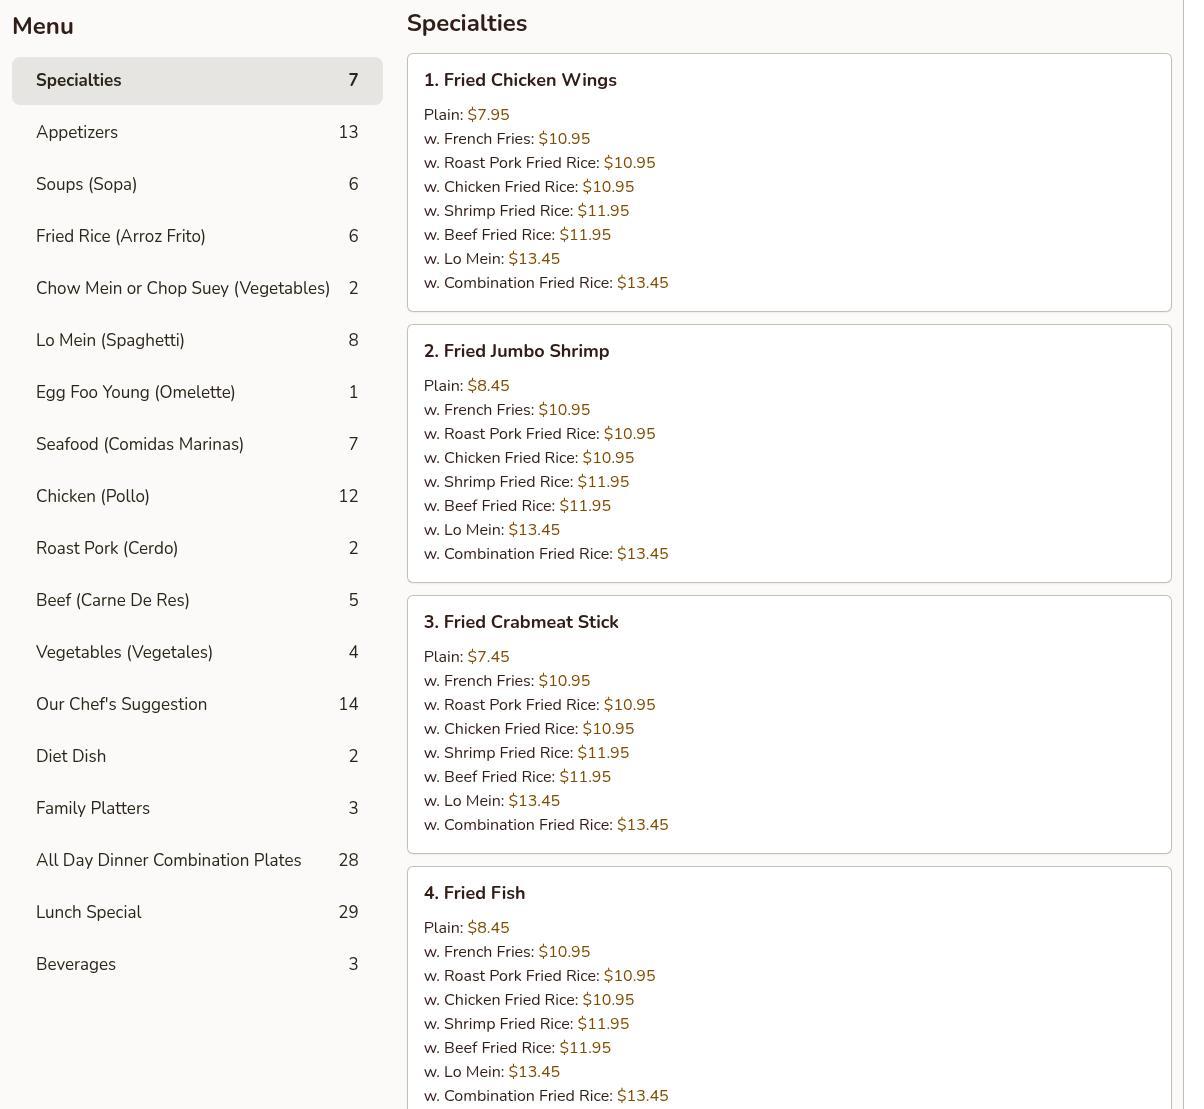
Task: Select Lo Mein option under Fried Fish
Action: (x=492, y=1072)
